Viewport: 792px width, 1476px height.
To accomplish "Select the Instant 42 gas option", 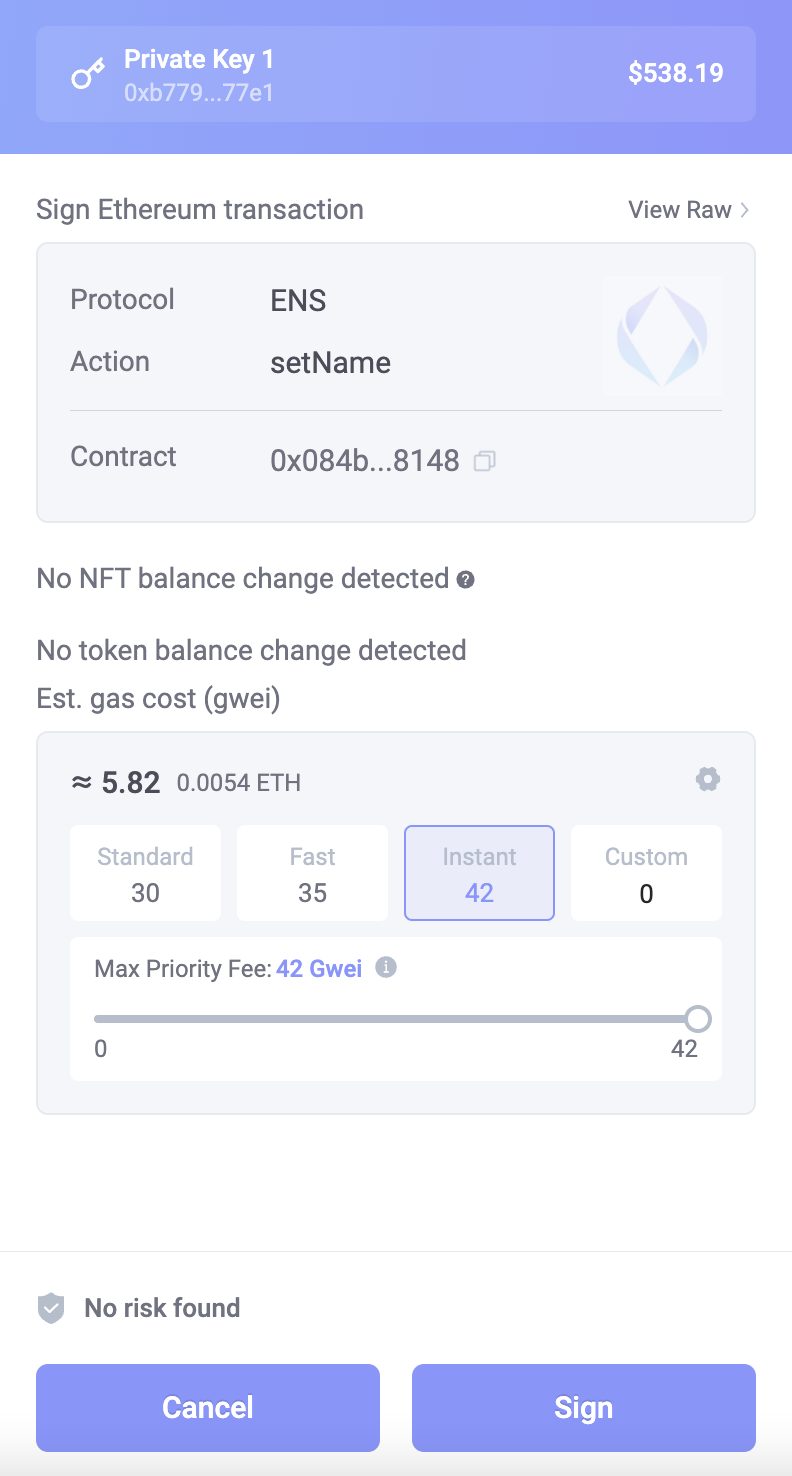I will coord(479,873).
